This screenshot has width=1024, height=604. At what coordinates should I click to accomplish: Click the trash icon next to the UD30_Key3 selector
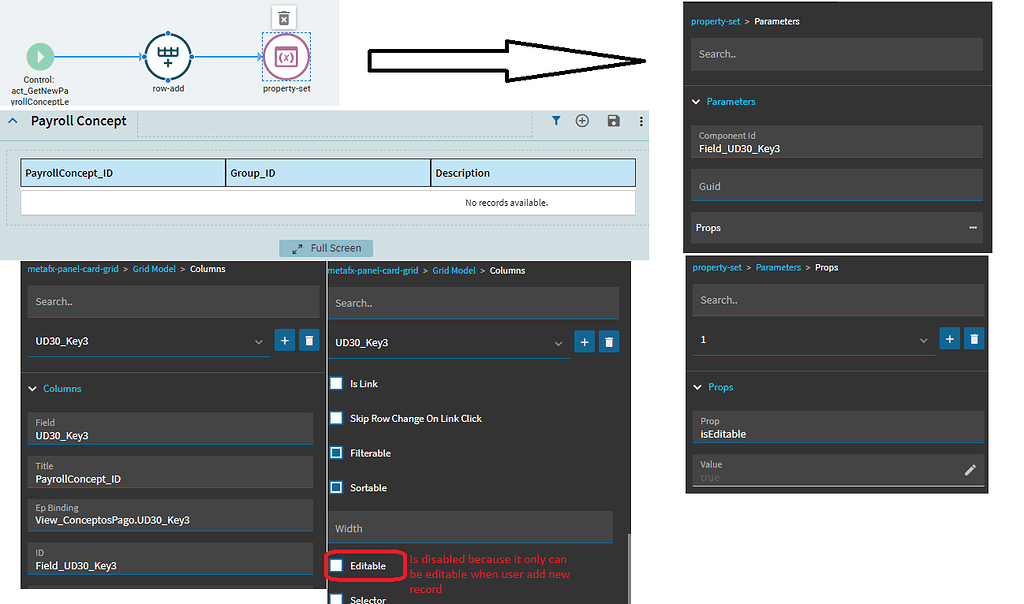(309, 340)
